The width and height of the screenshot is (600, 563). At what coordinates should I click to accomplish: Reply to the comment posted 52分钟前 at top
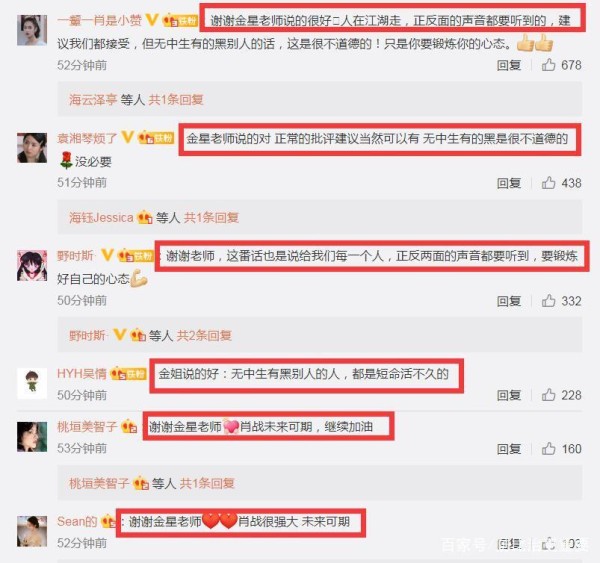point(509,65)
